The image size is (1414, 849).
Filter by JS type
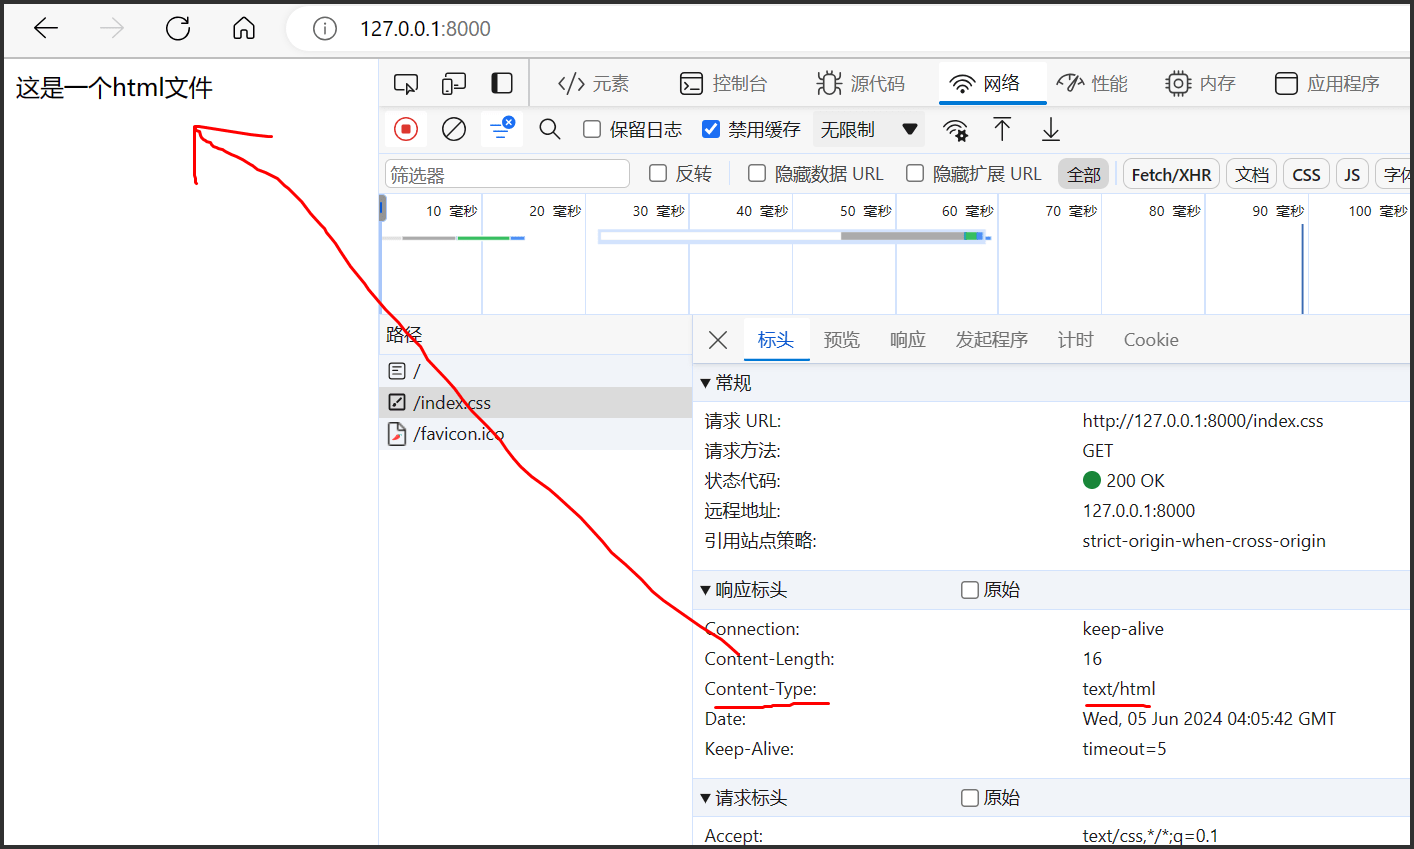pos(1352,174)
